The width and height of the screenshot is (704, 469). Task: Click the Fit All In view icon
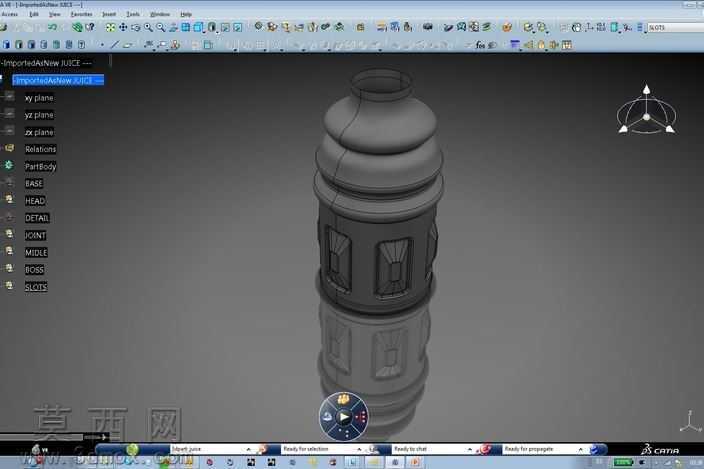pos(110,27)
